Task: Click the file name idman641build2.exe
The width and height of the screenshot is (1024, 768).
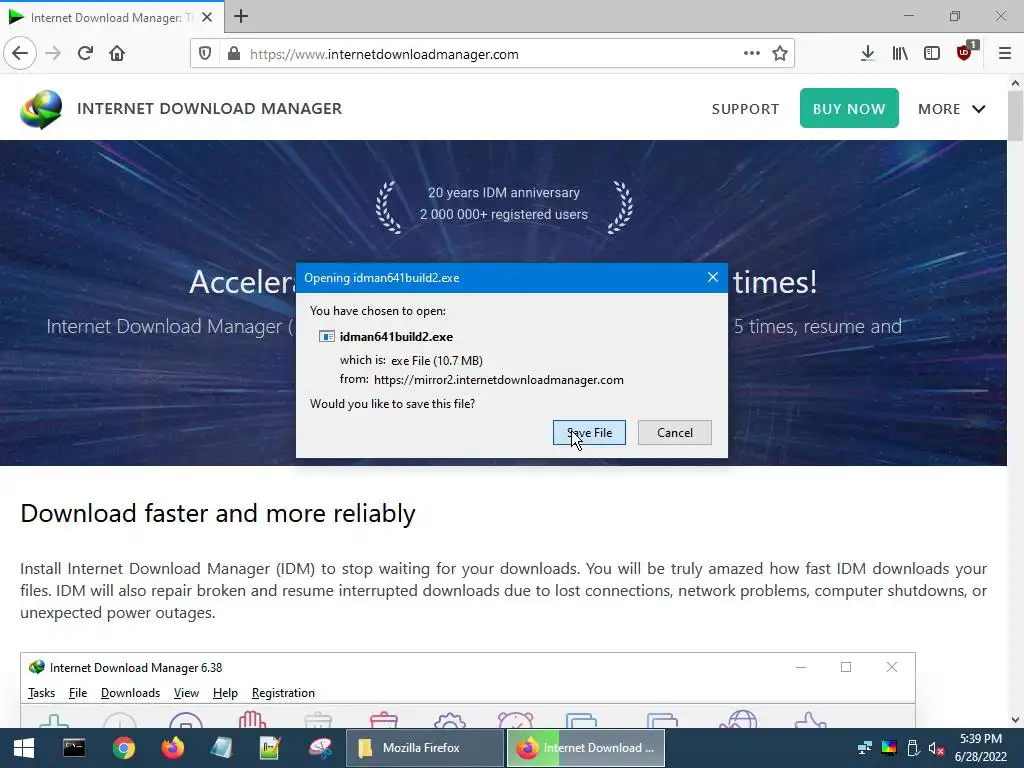Action: tap(396, 337)
